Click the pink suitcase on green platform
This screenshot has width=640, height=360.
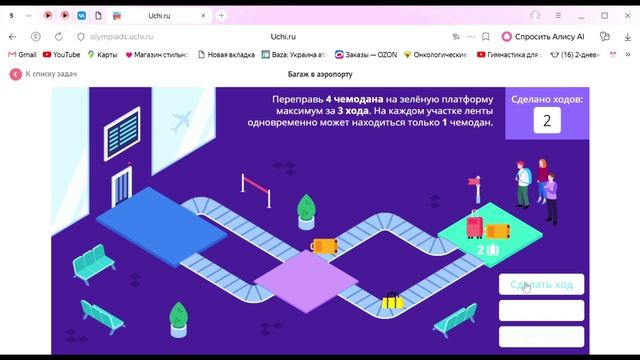pyautogui.click(x=474, y=224)
